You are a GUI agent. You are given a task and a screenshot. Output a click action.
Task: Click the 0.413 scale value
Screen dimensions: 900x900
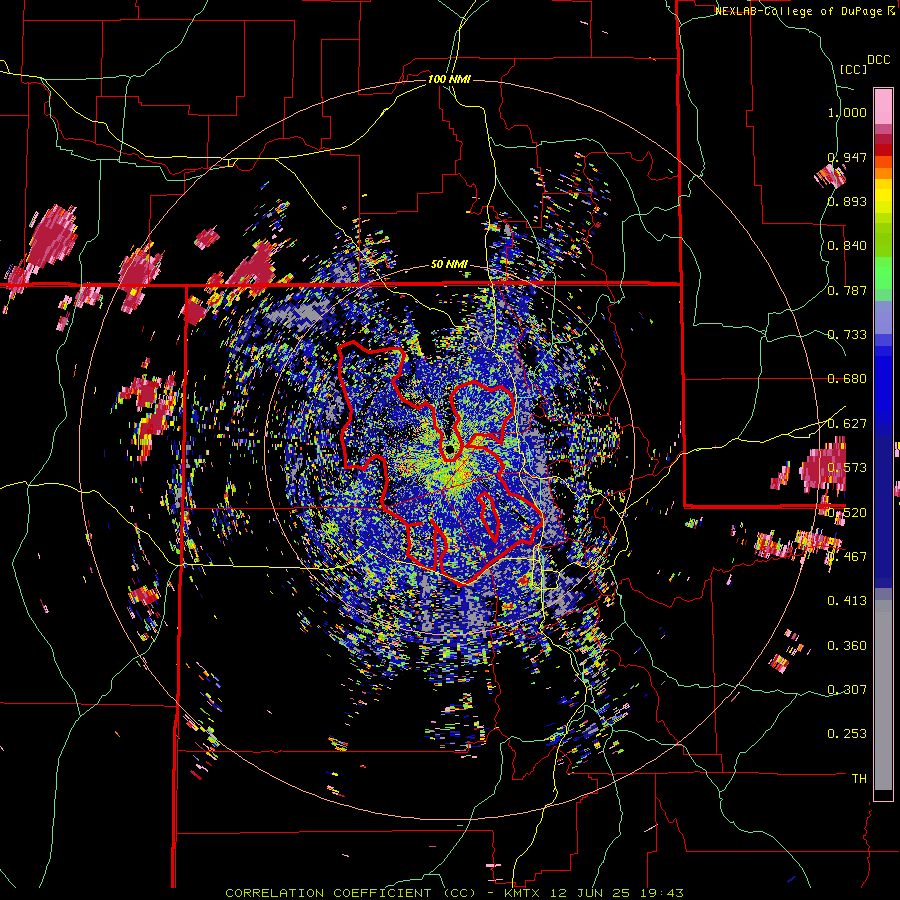[x=847, y=601]
